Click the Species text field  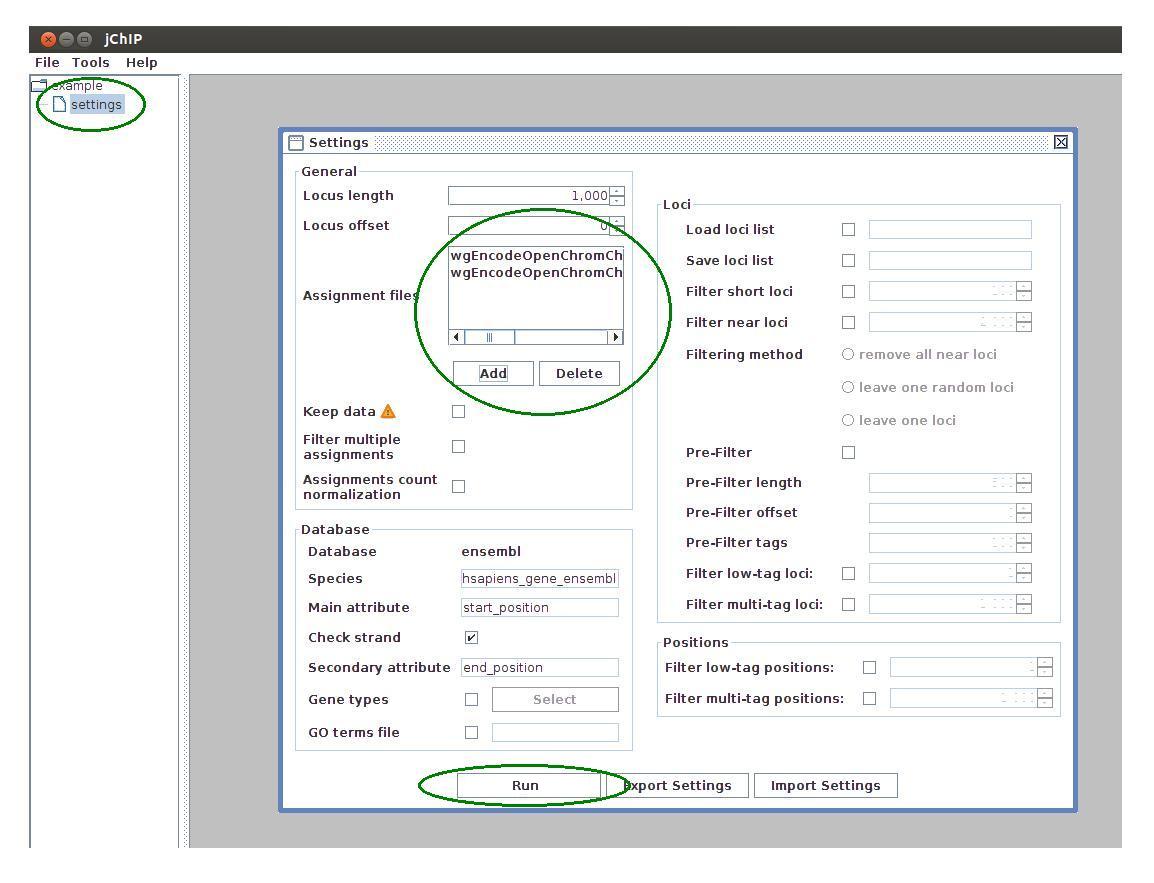pos(539,578)
